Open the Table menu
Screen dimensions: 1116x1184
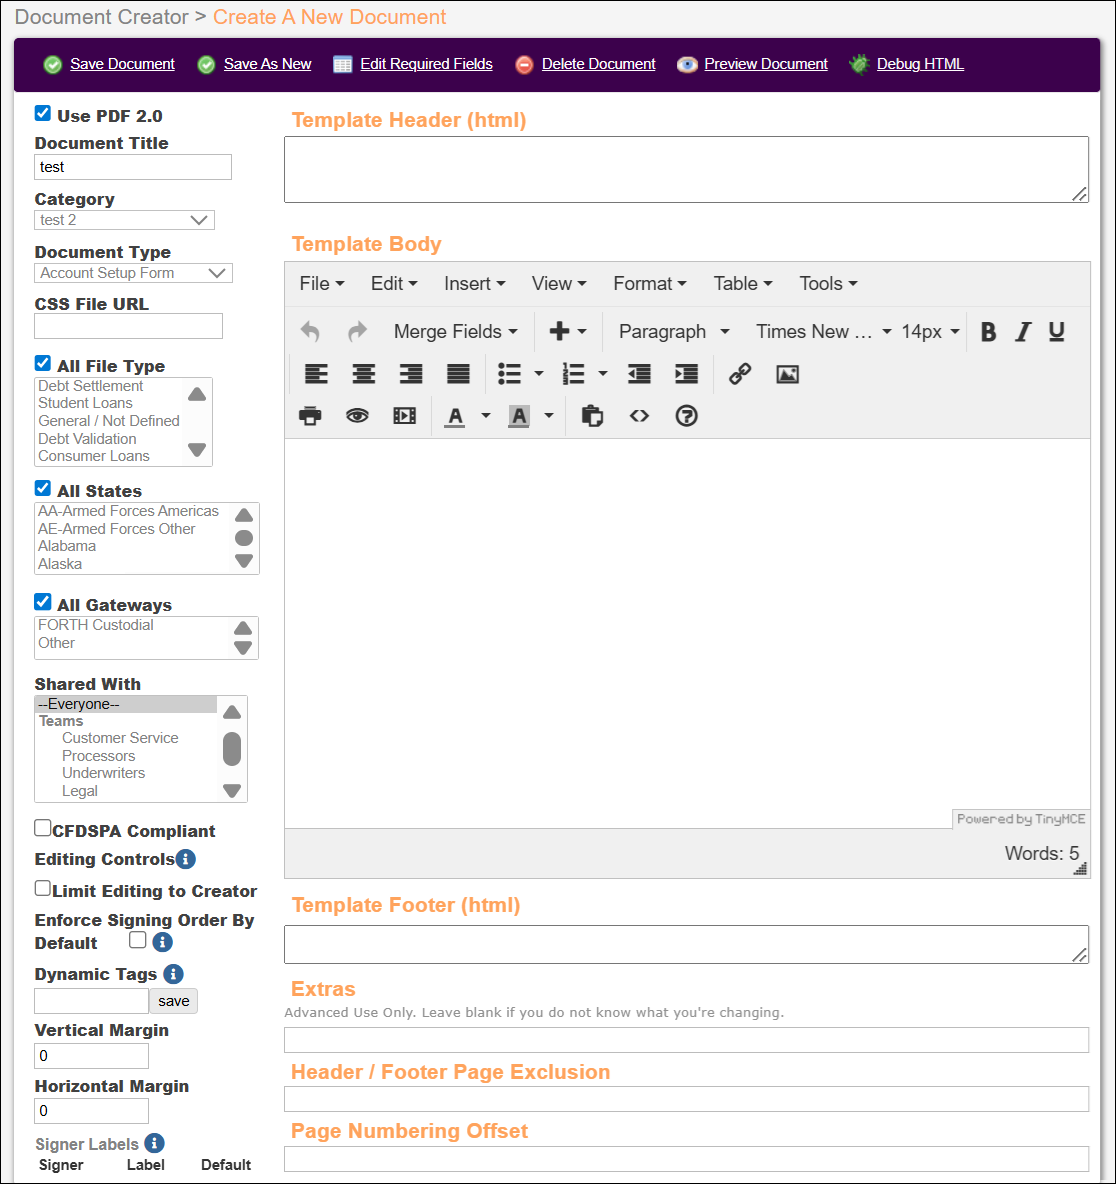(742, 284)
